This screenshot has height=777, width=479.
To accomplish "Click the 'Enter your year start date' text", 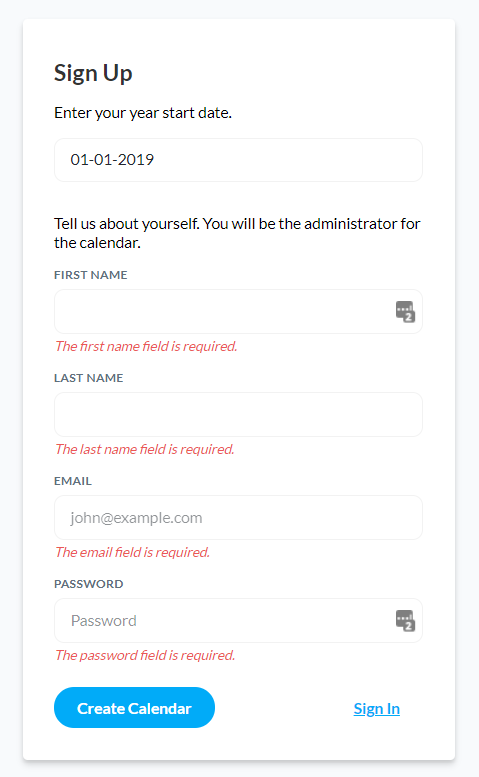I will [143, 113].
